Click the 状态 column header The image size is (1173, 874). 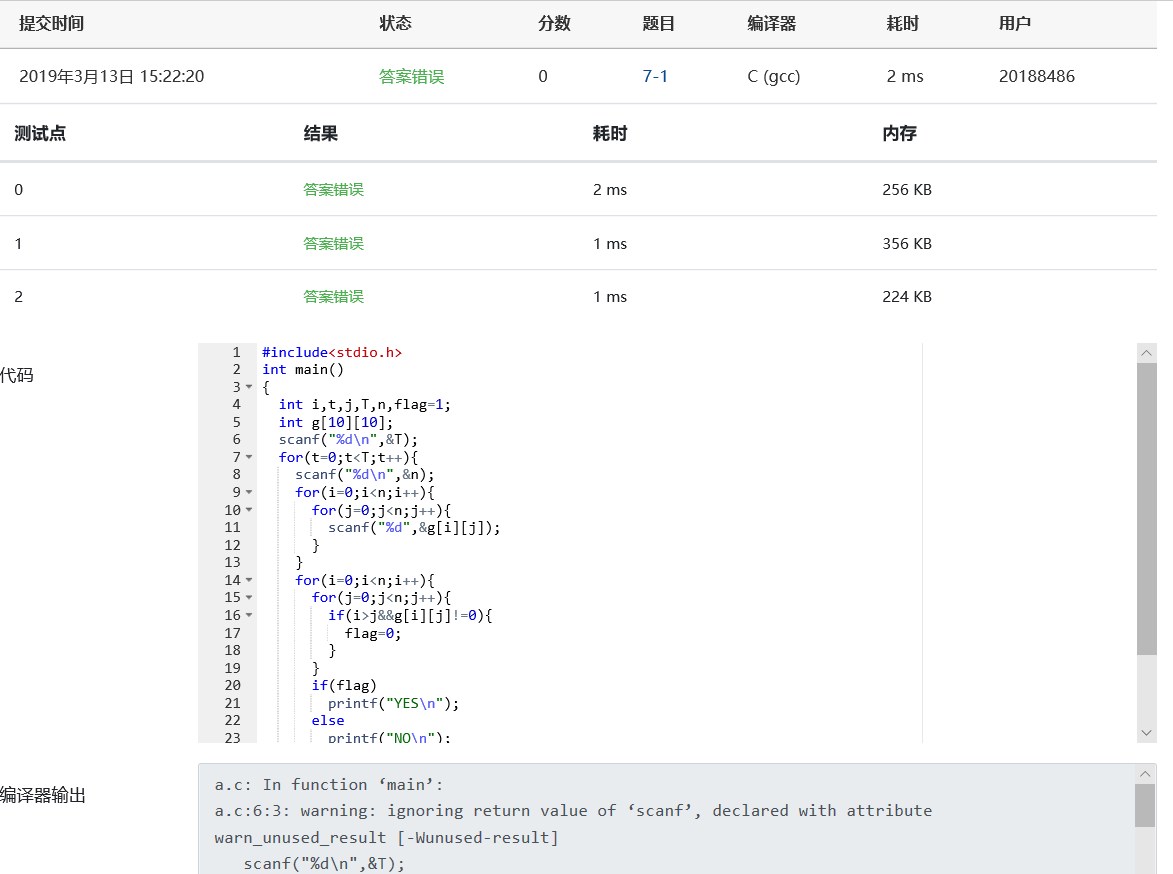coord(395,24)
